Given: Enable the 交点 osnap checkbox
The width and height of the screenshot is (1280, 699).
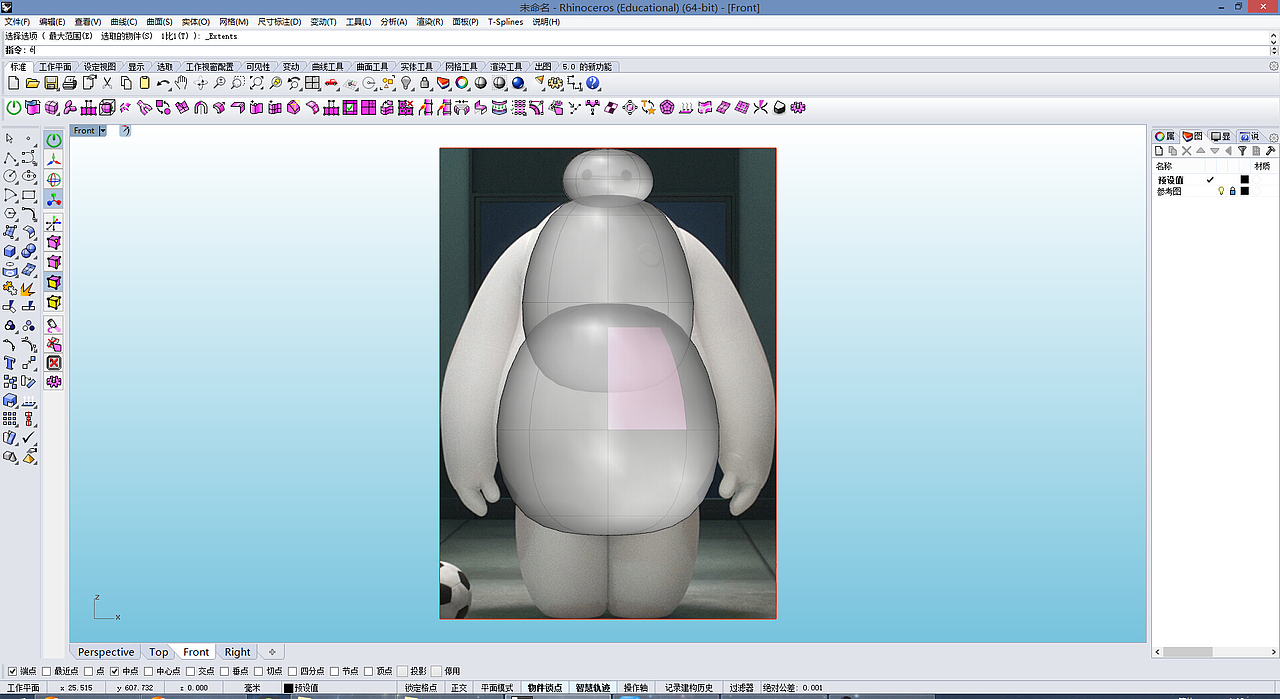Looking at the screenshot, I should pyautogui.click(x=190, y=671).
